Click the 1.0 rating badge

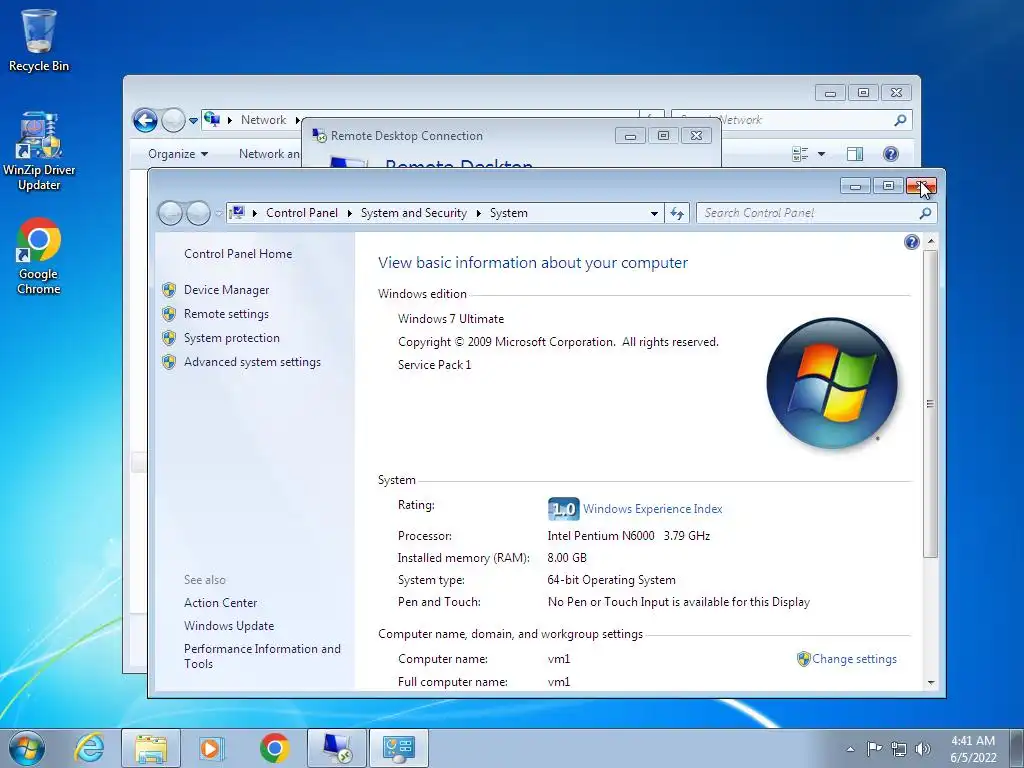click(x=564, y=509)
